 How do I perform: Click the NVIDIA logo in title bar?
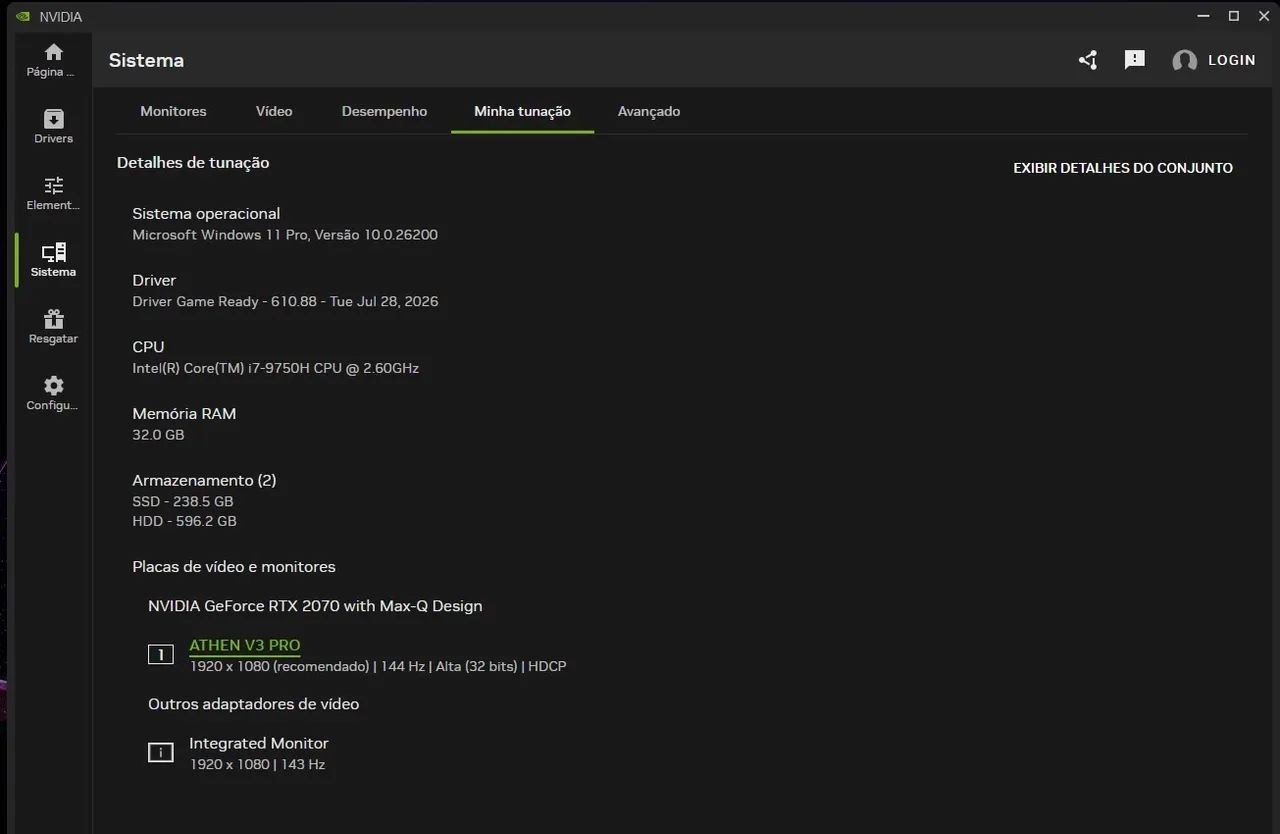(x=24, y=16)
